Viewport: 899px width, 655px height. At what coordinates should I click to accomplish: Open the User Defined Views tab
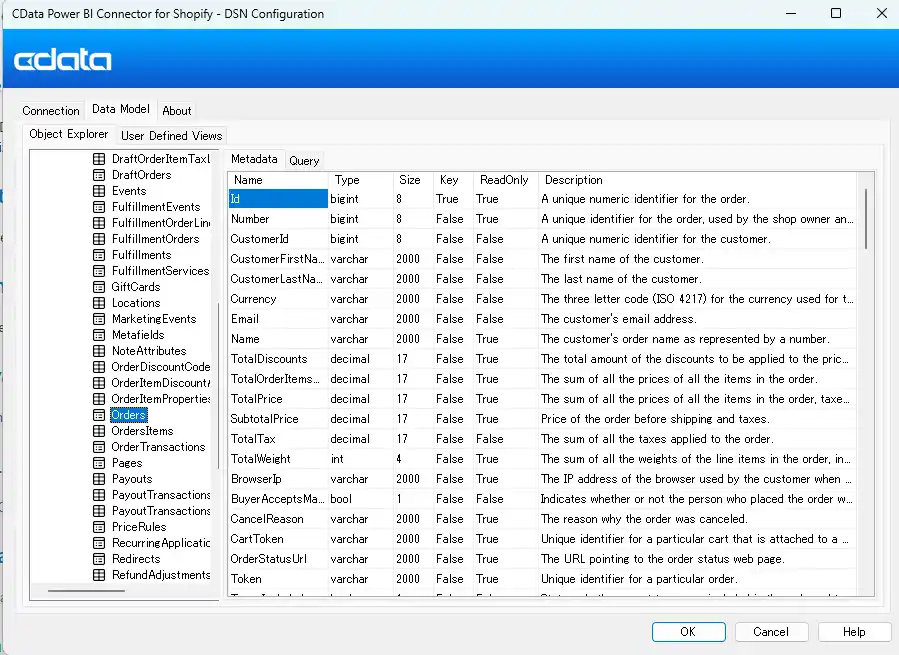[172, 136]
